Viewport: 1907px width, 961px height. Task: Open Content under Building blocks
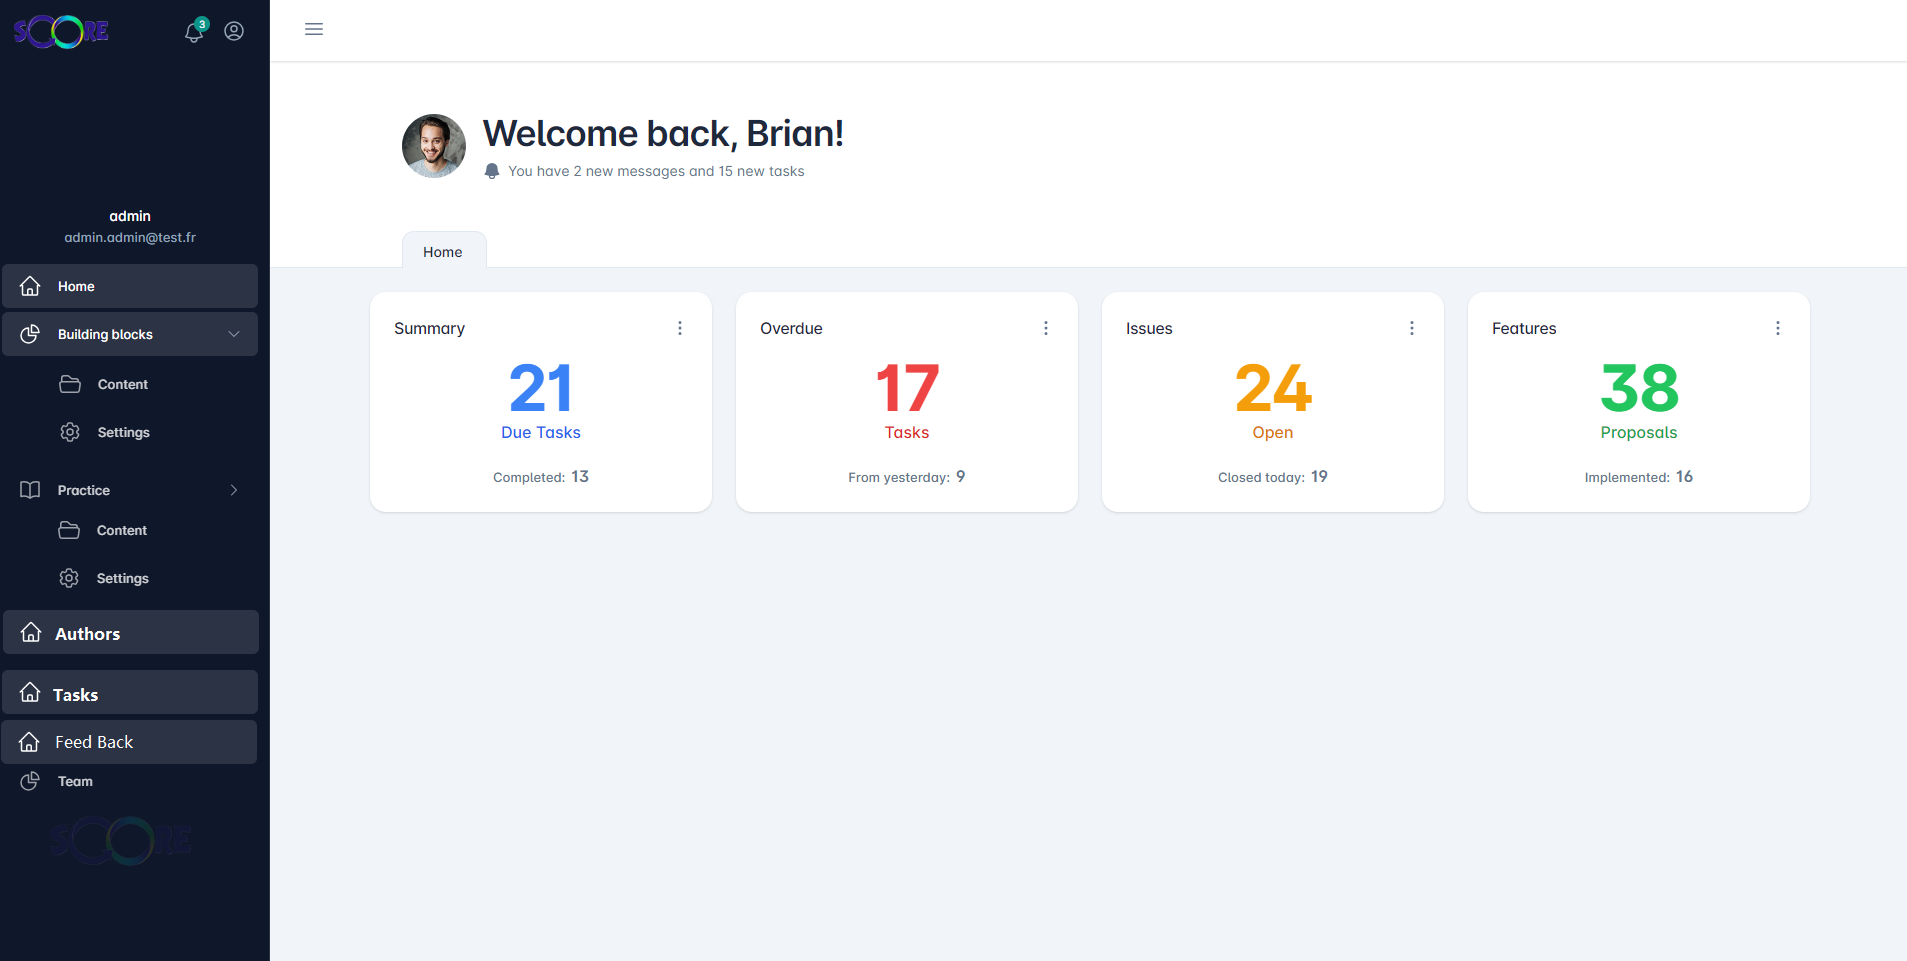[x=122, y=384]
